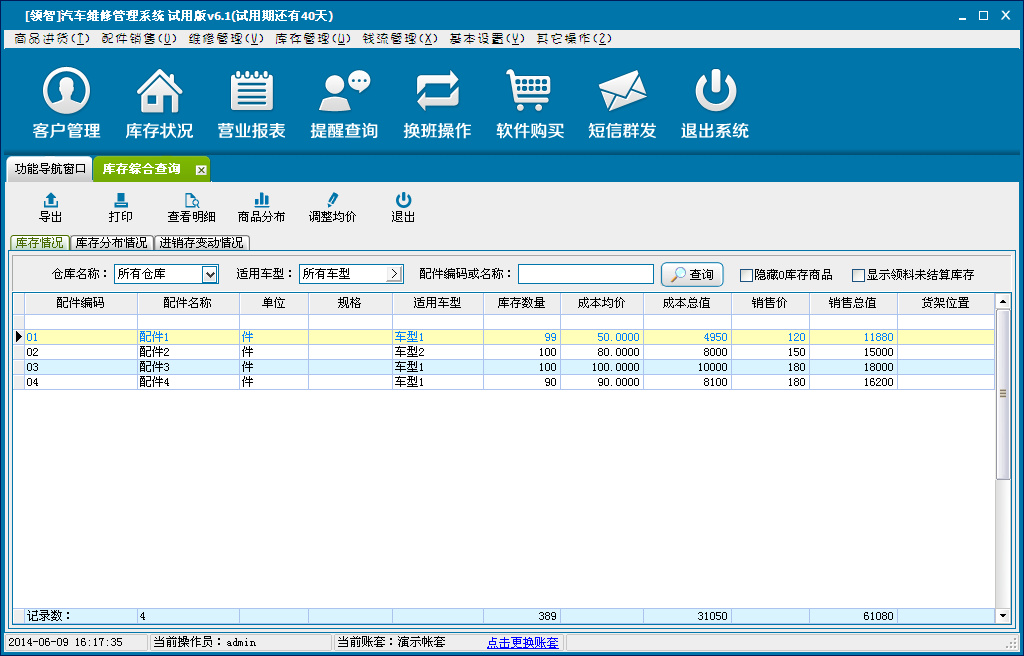This screenshot has width=1024, height=656.
Task: Click 换班操作 shift change icon
Action: click(x=437, y=92)
